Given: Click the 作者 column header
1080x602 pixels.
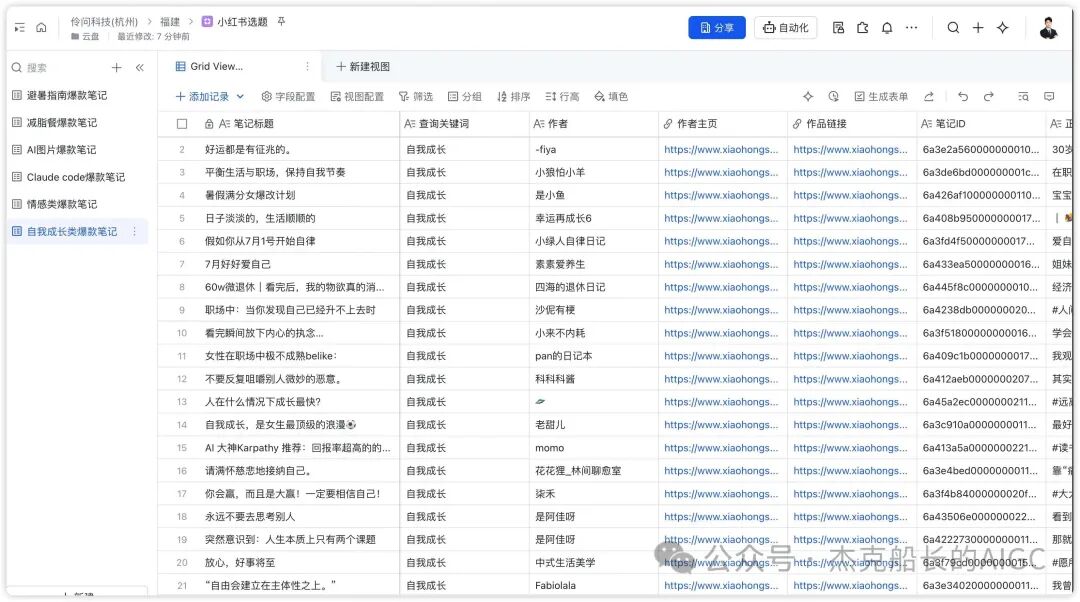Looking at the screenshot, I should (593, 124).
